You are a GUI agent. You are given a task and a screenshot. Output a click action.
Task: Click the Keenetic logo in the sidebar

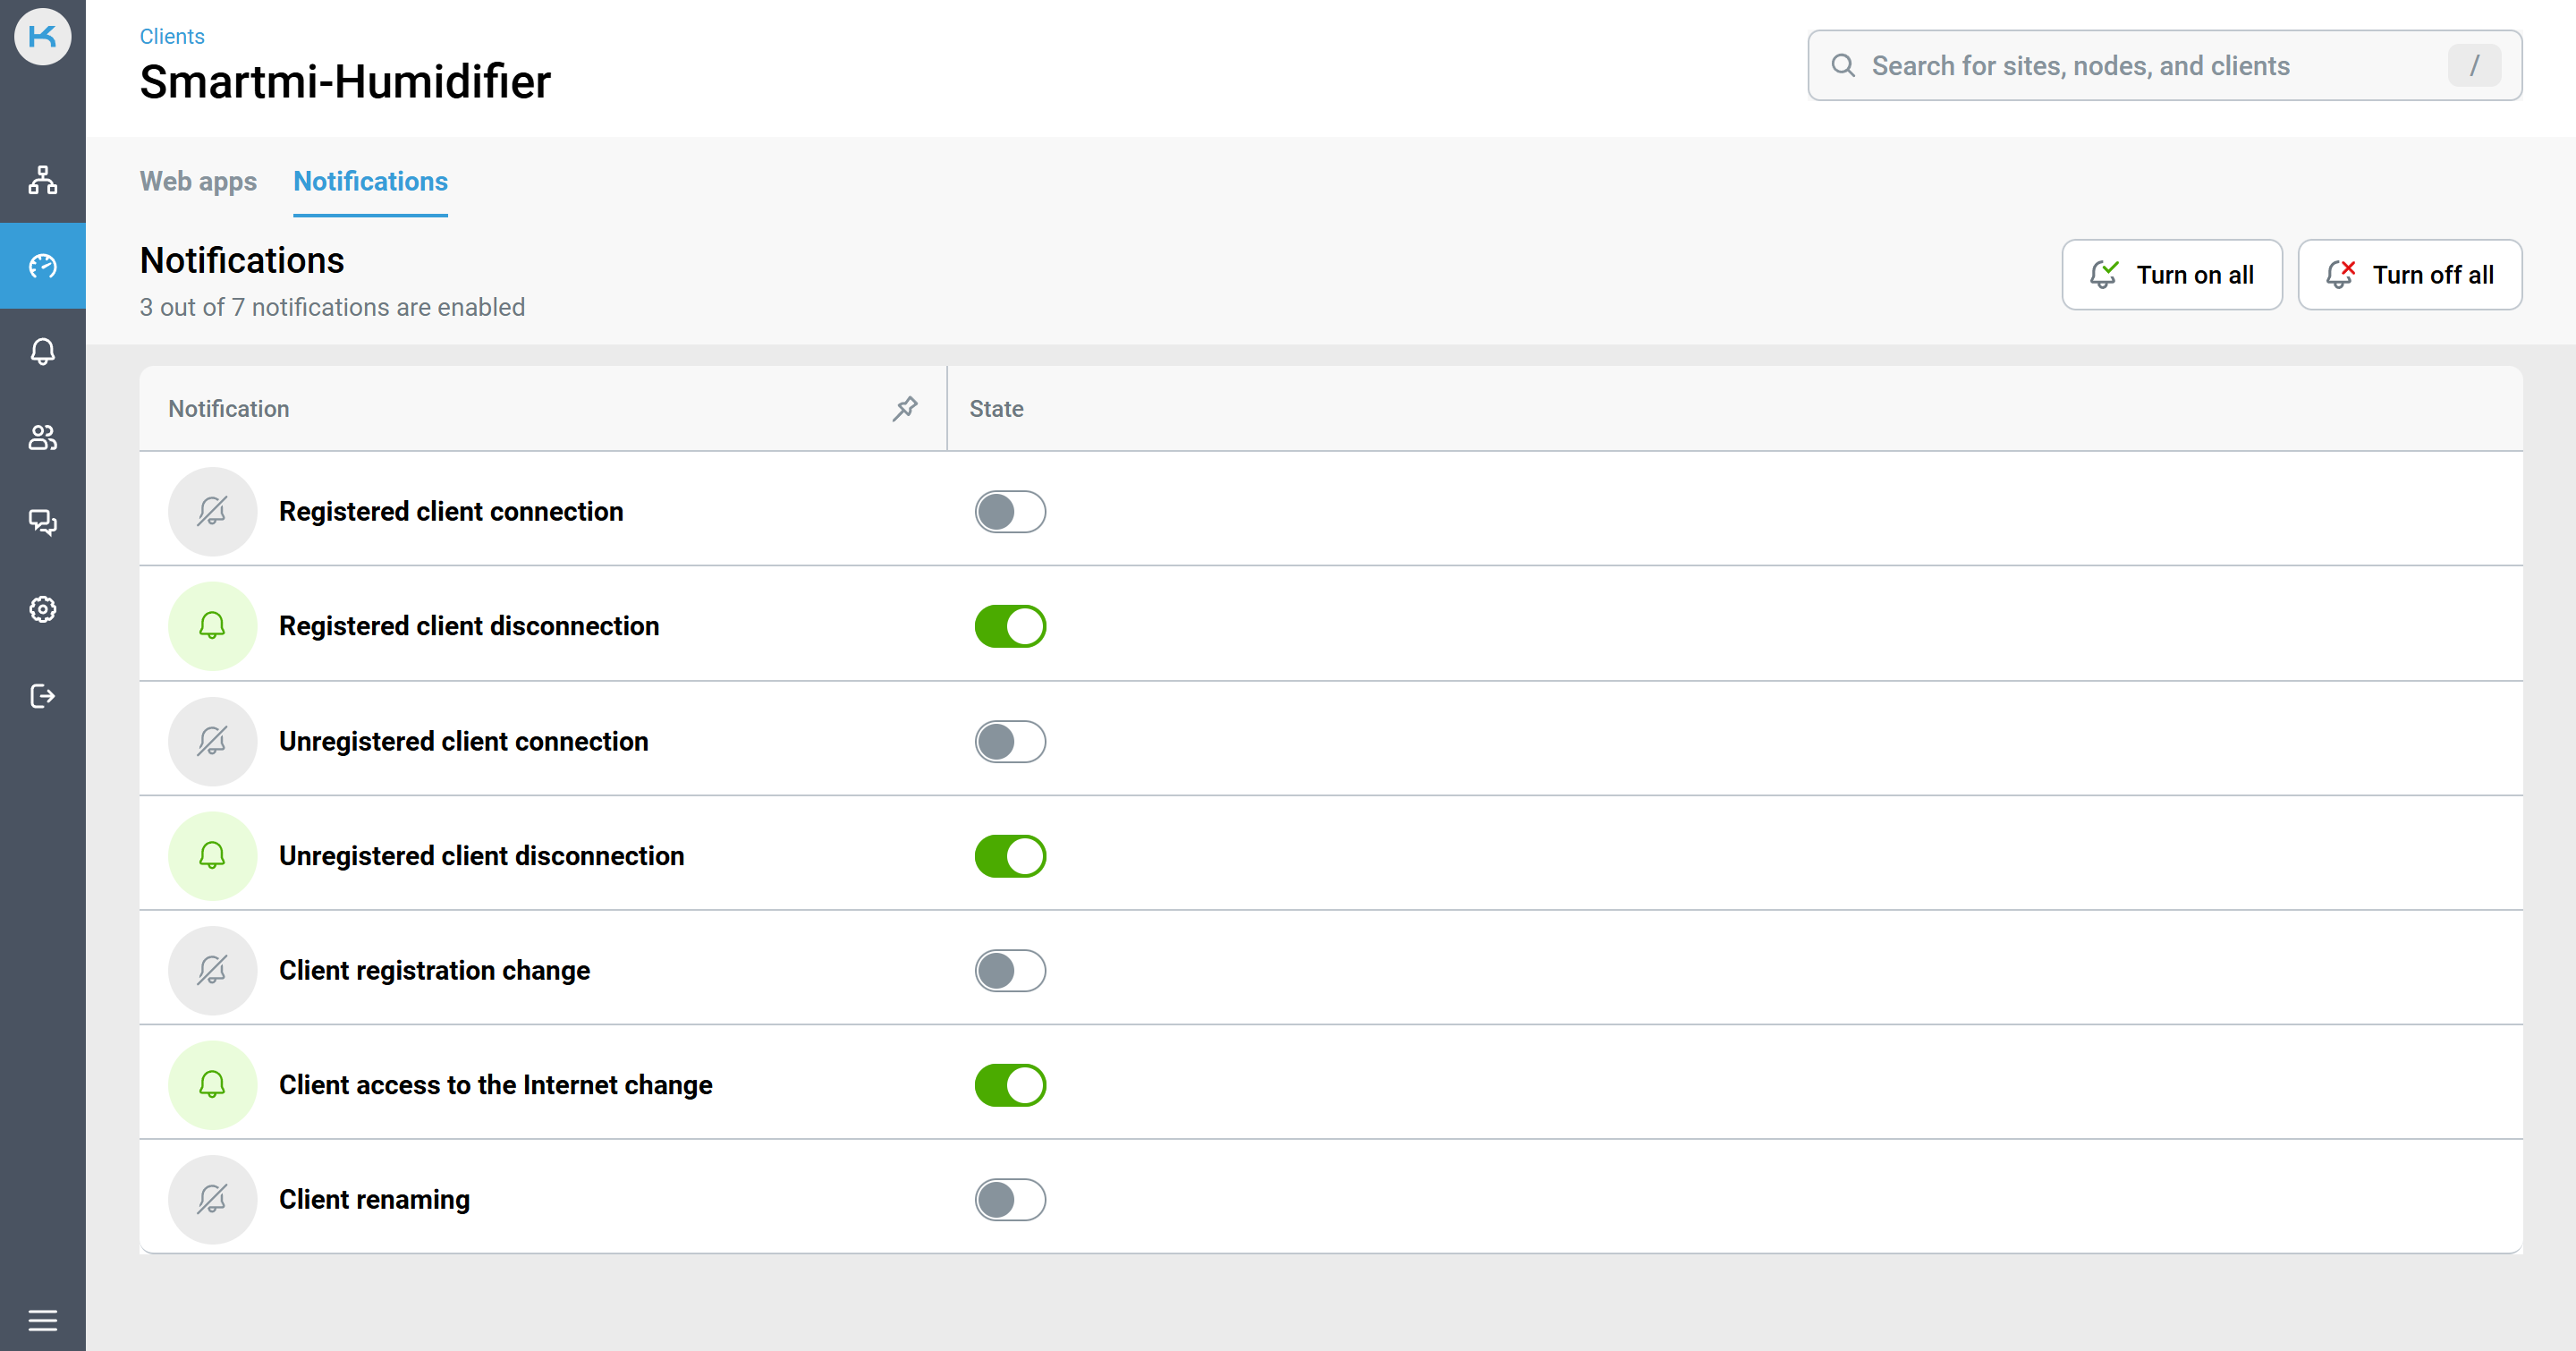42,37
